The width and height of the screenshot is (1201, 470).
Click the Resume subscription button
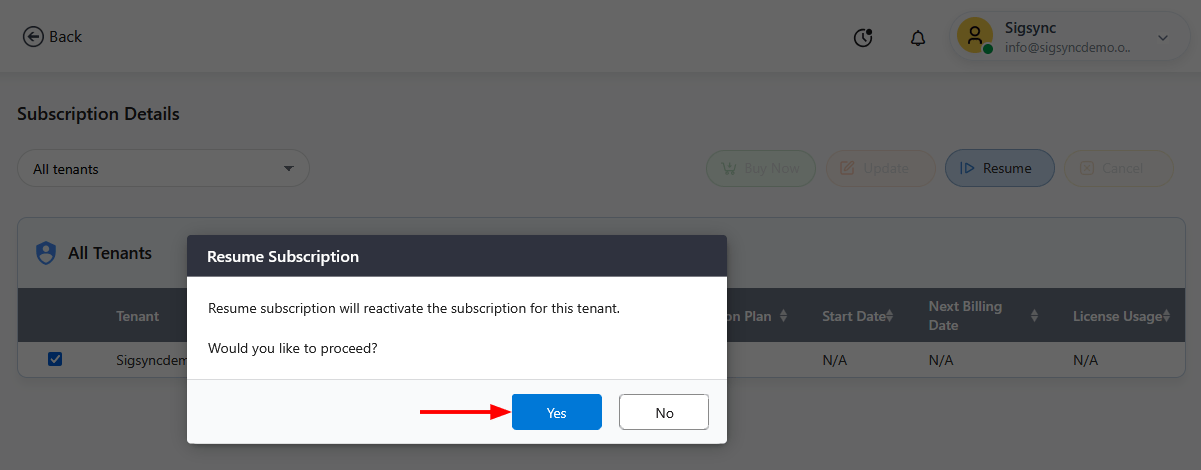(x=999, y=168)
